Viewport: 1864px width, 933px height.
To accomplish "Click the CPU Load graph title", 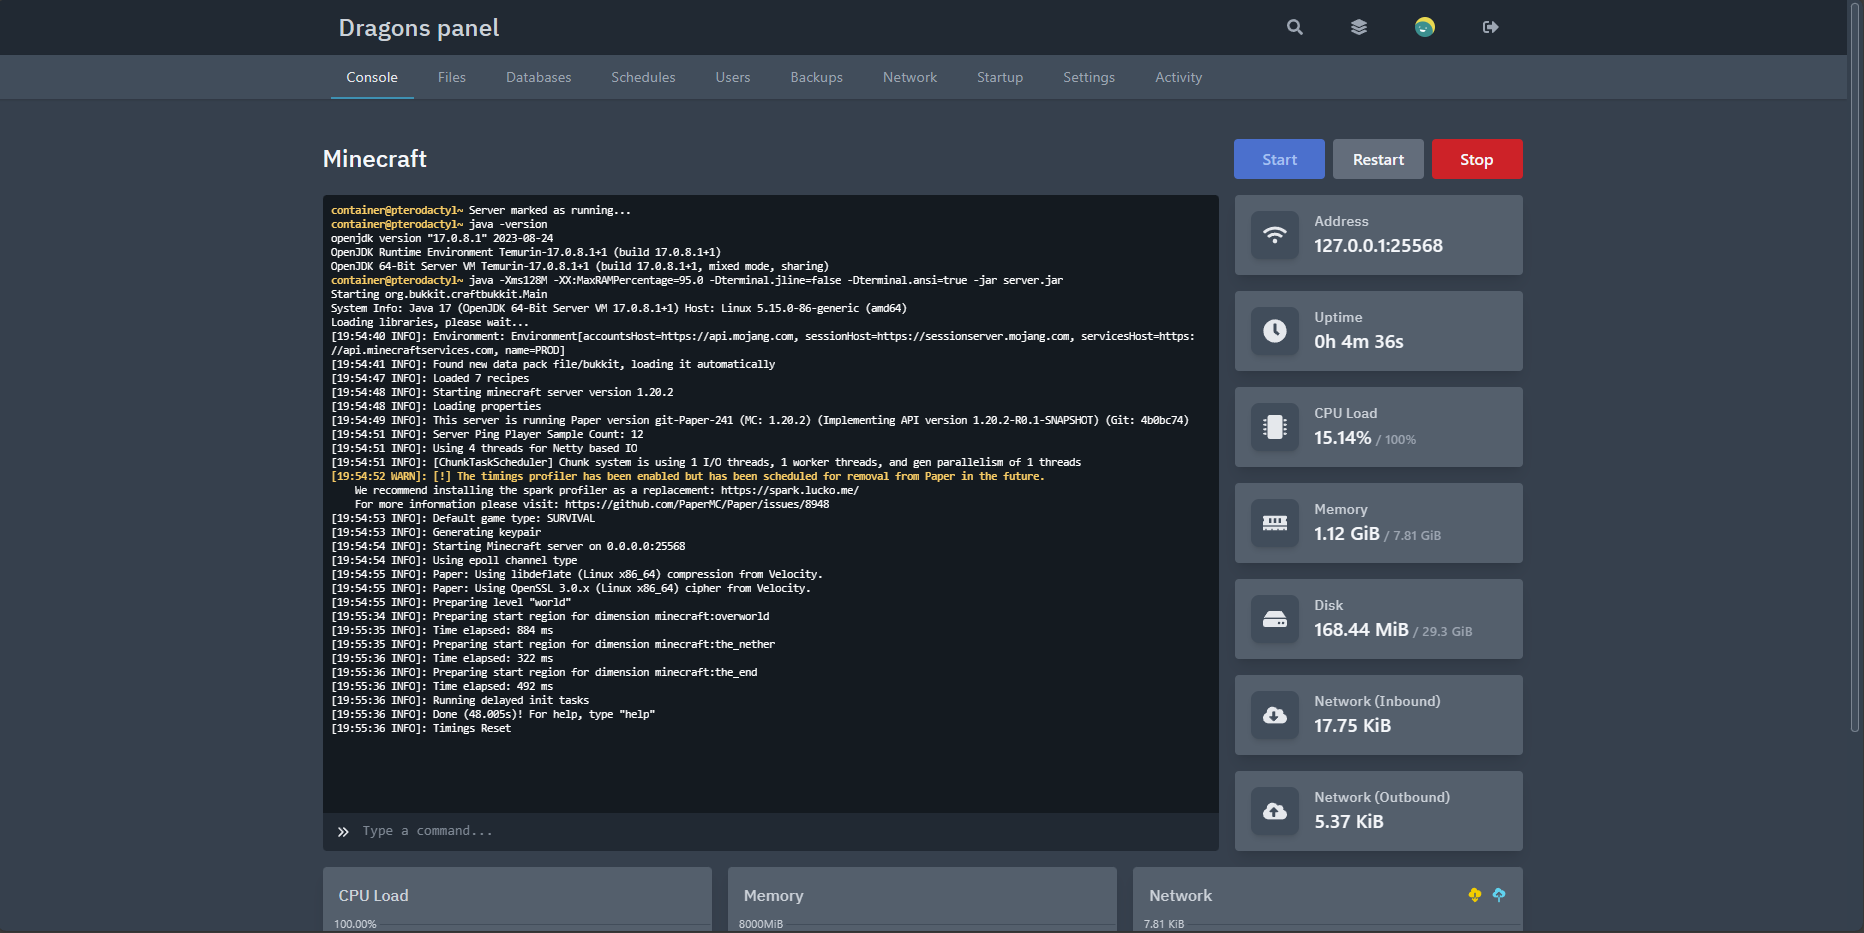I will tap(373, 896).
